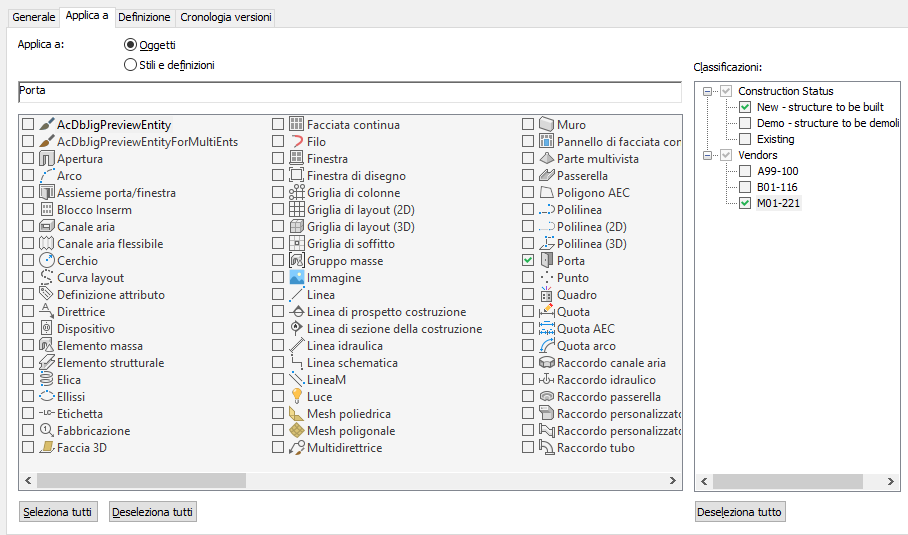Click the Mesh poligonale icon
Screen dimensions: 908x535
click(297, 431)
